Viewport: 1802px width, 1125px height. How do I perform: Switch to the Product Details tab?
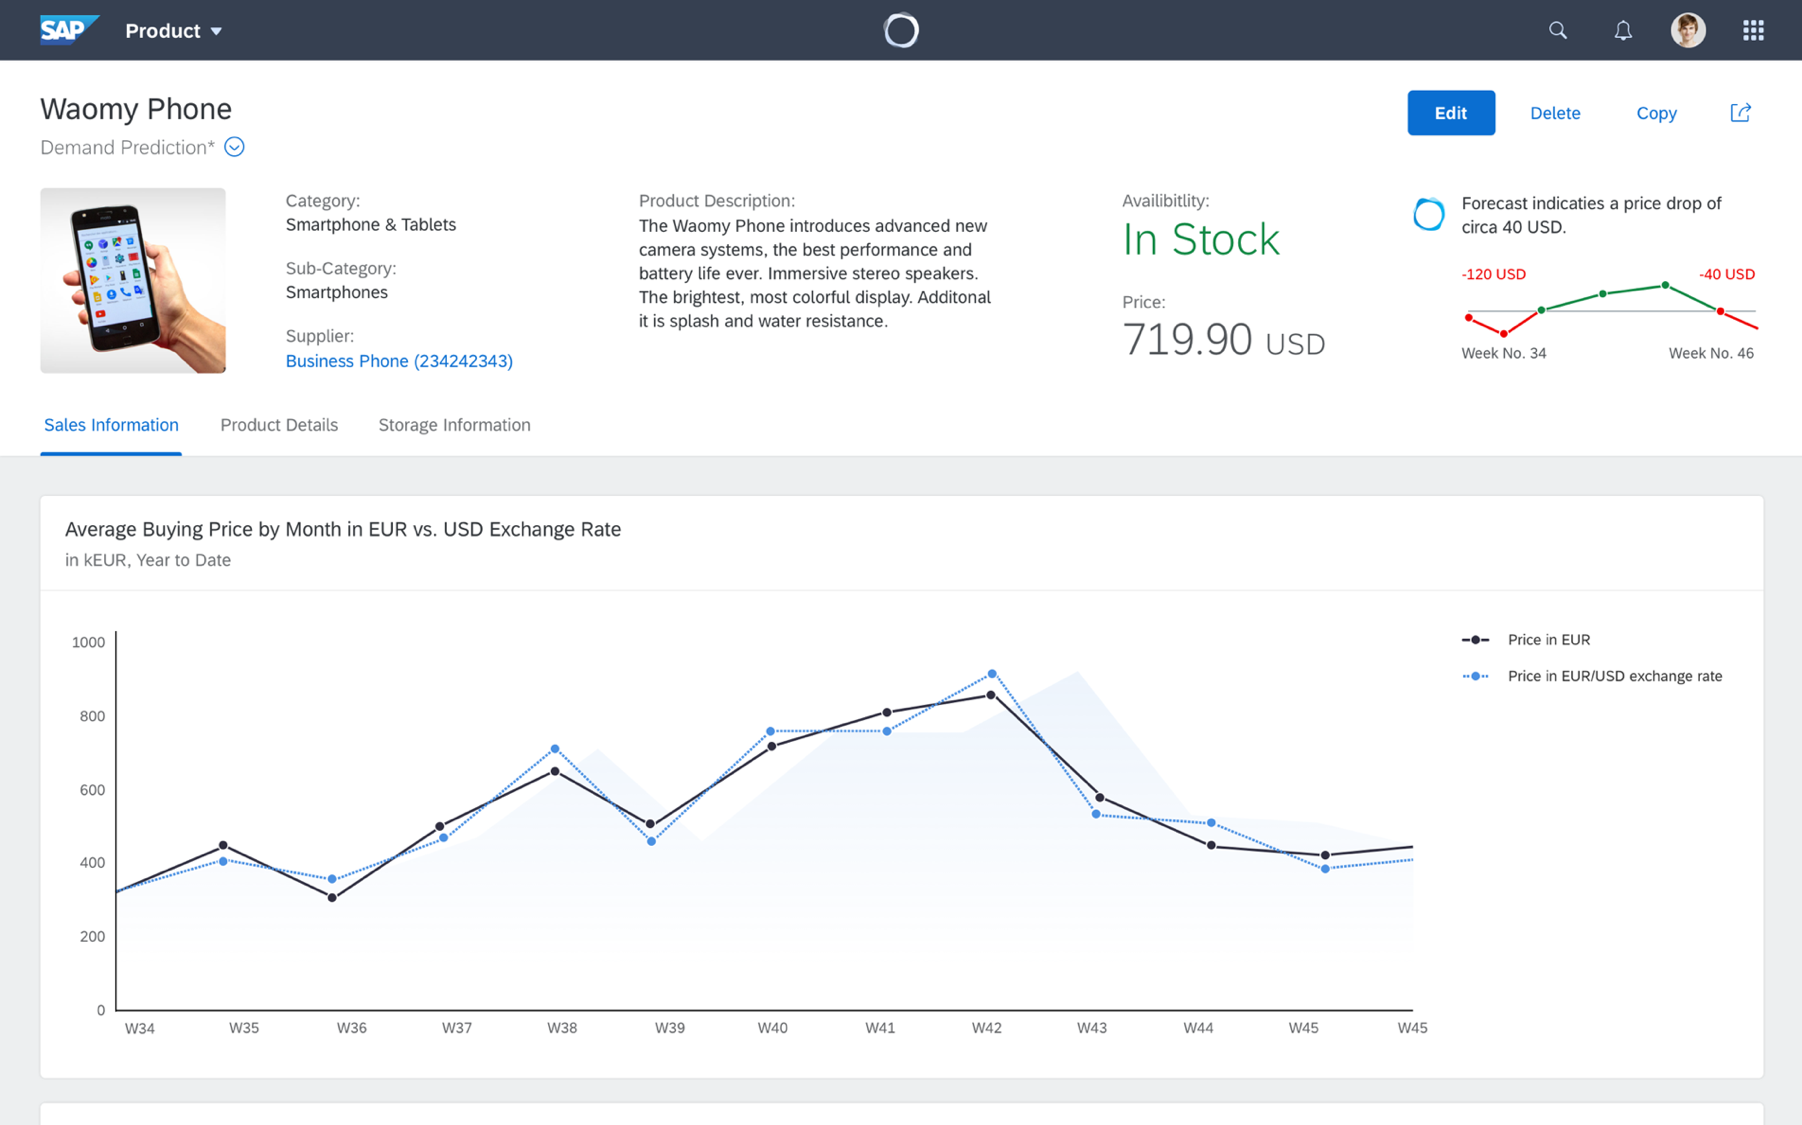click(279, 425)
